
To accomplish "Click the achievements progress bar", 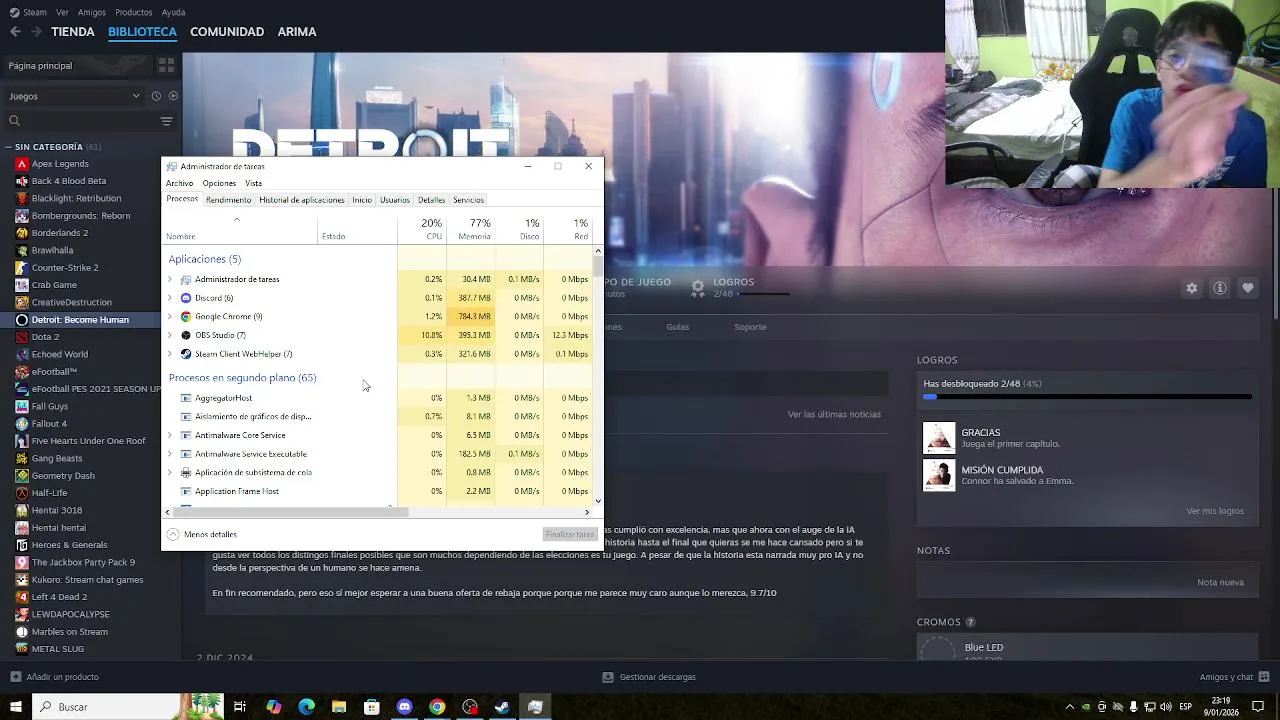I will (1087, 397).
